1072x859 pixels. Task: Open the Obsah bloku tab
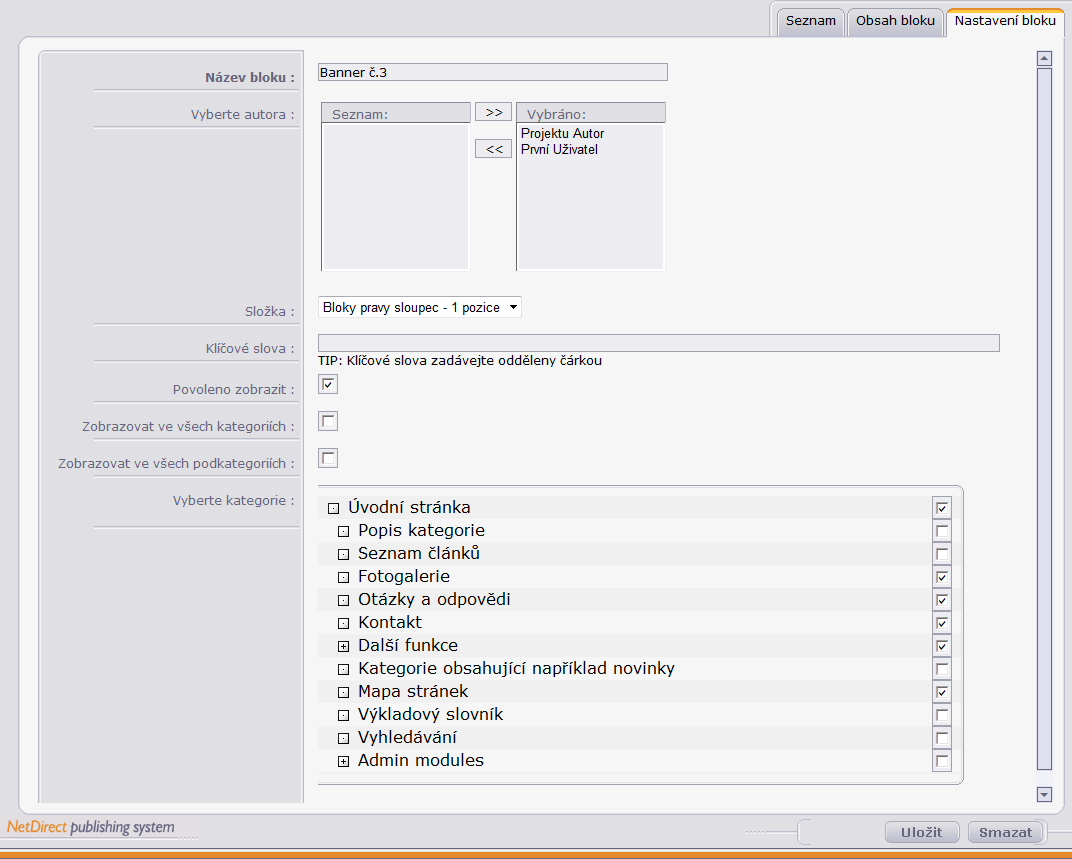(895, 21)
